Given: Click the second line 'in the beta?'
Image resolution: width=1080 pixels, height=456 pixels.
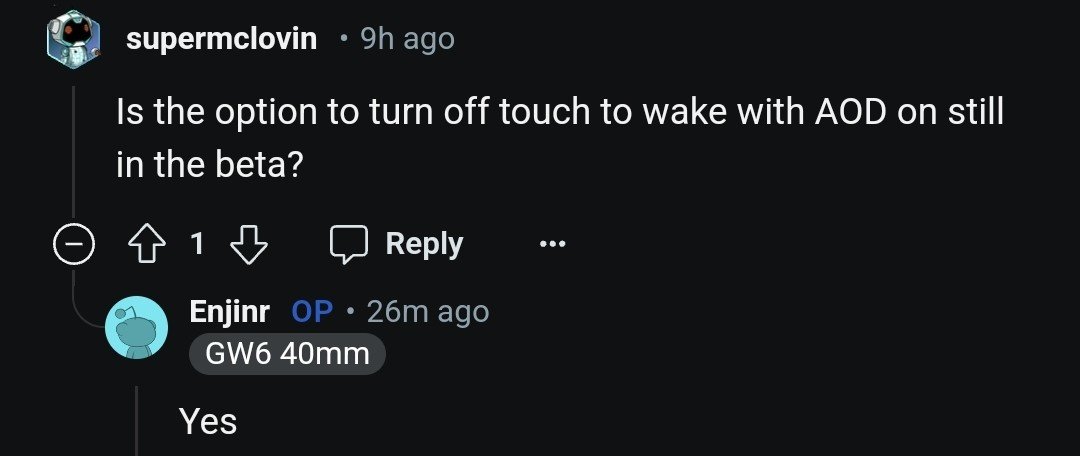Looking at the screenshot, I should tap(209, 165).
